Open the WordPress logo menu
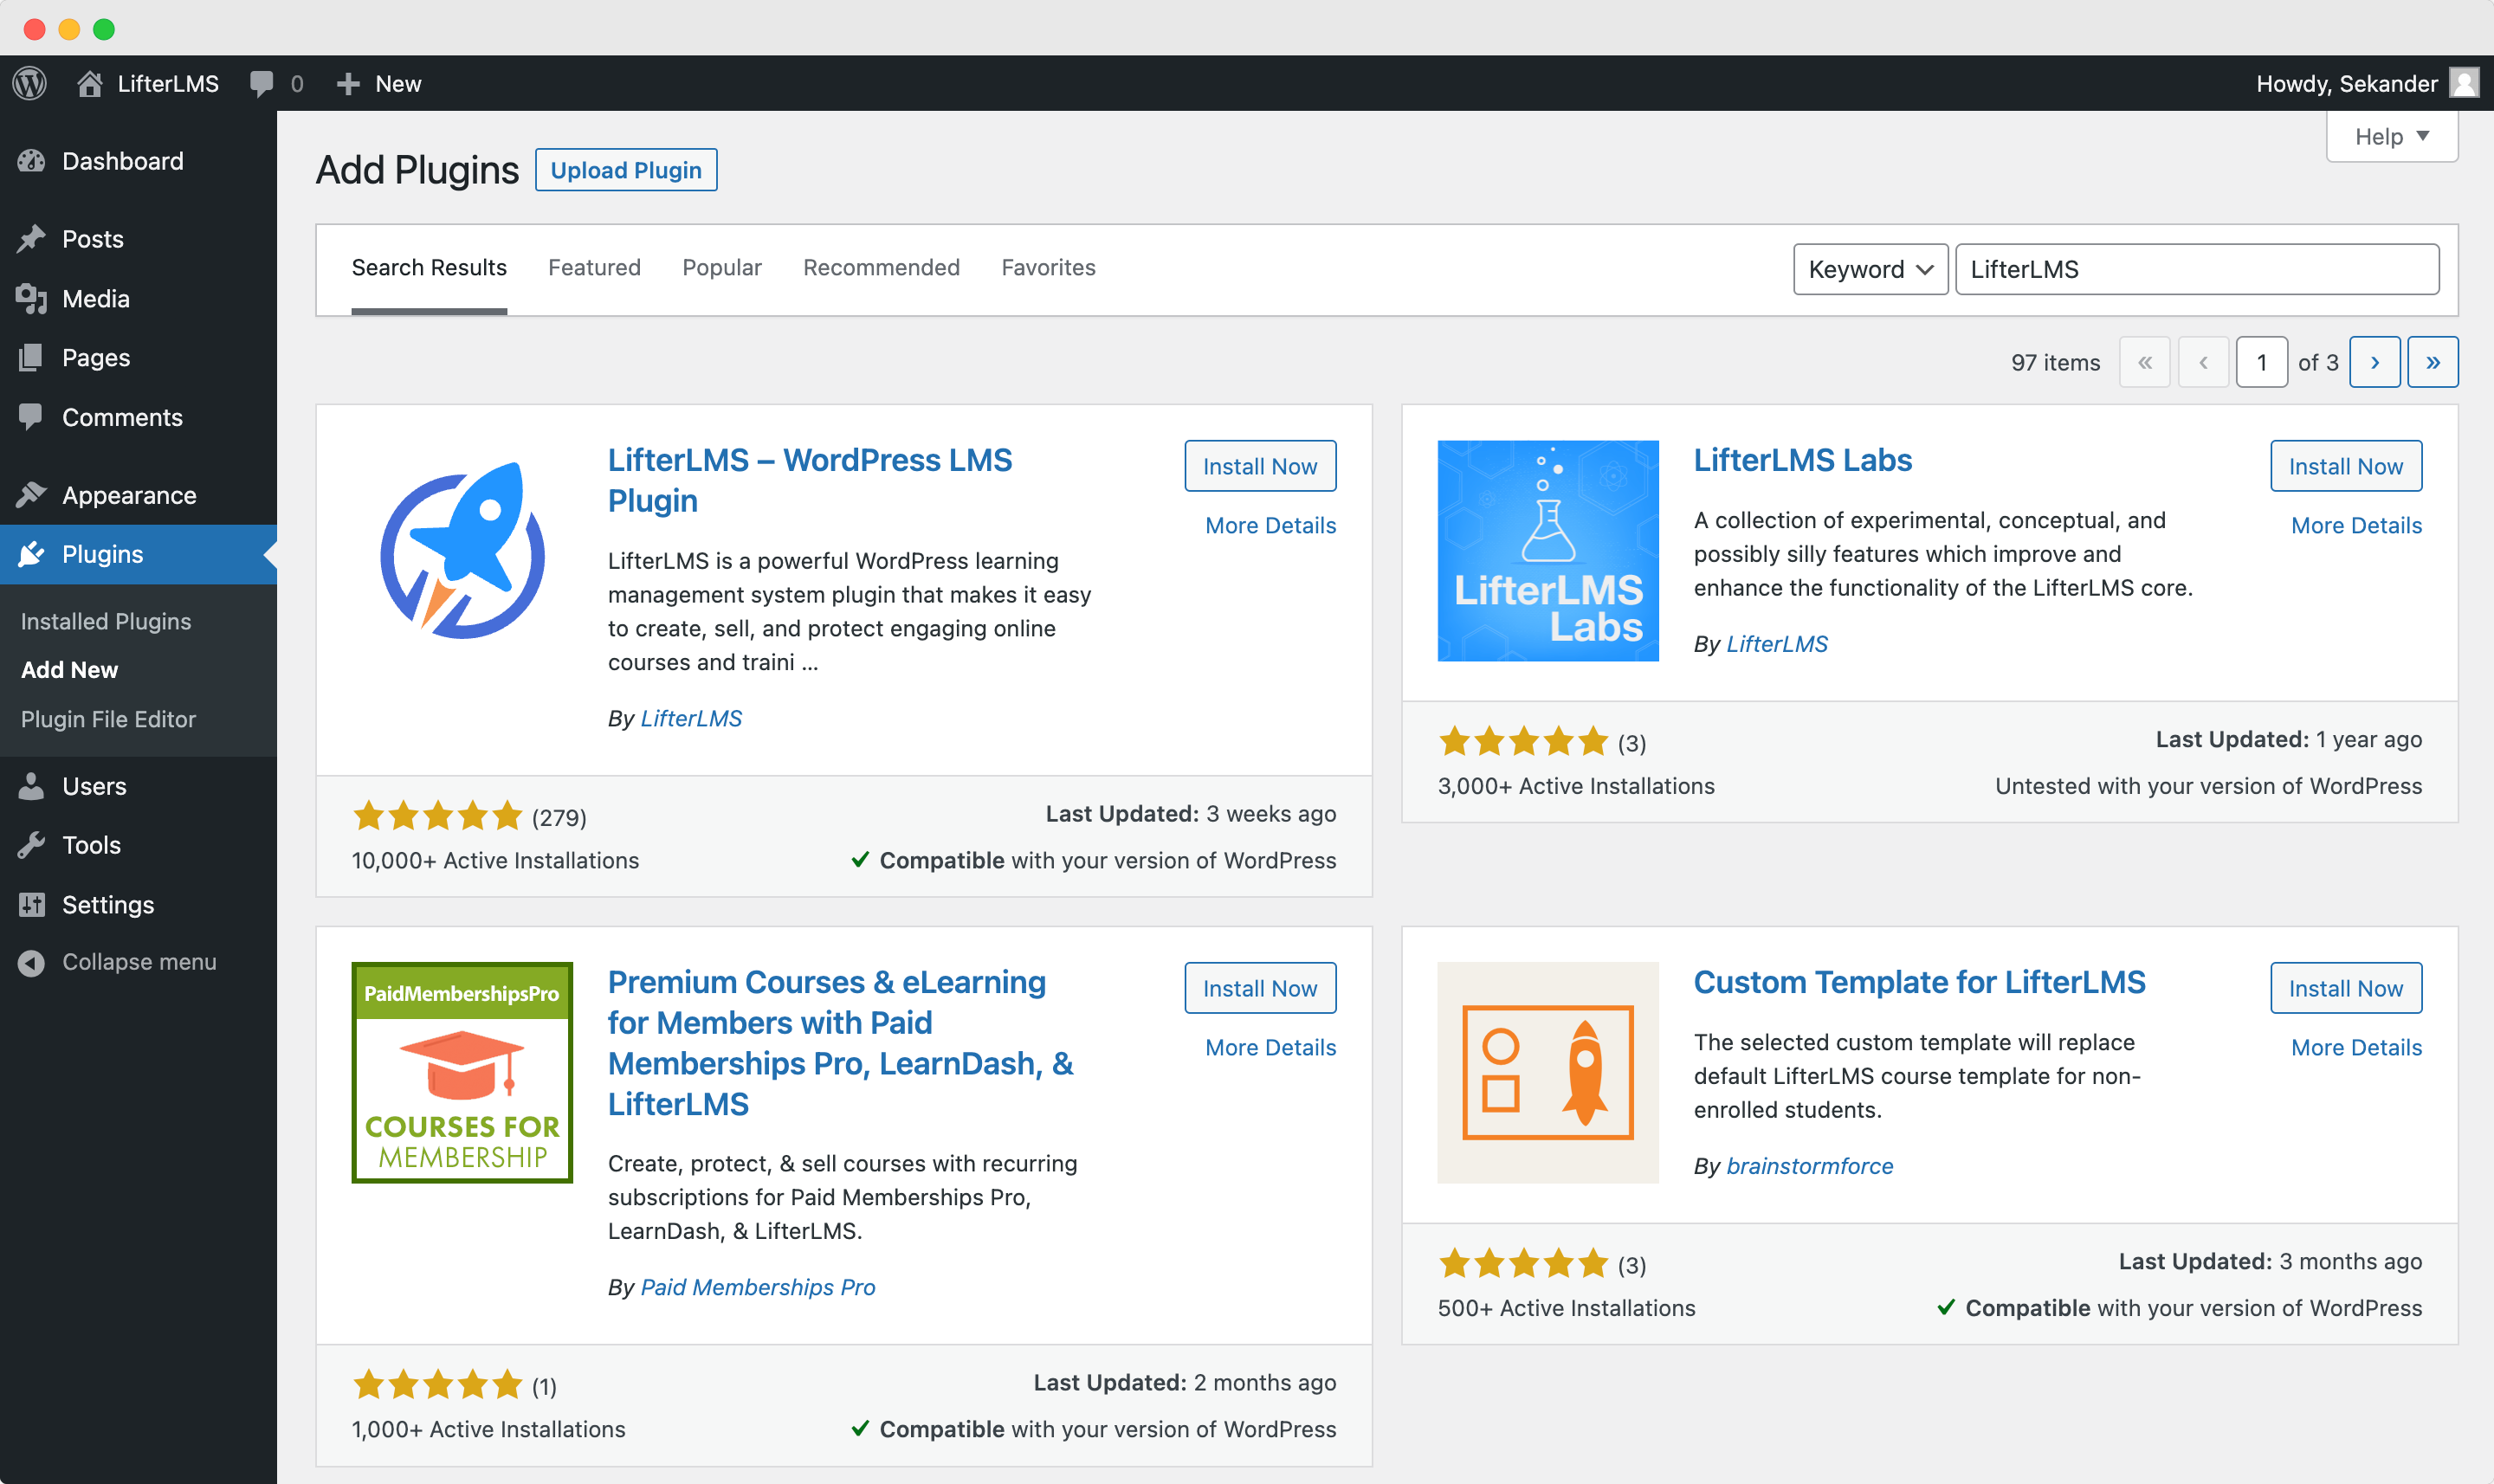The image size is (2494, 1484). (x=30, y=83)
